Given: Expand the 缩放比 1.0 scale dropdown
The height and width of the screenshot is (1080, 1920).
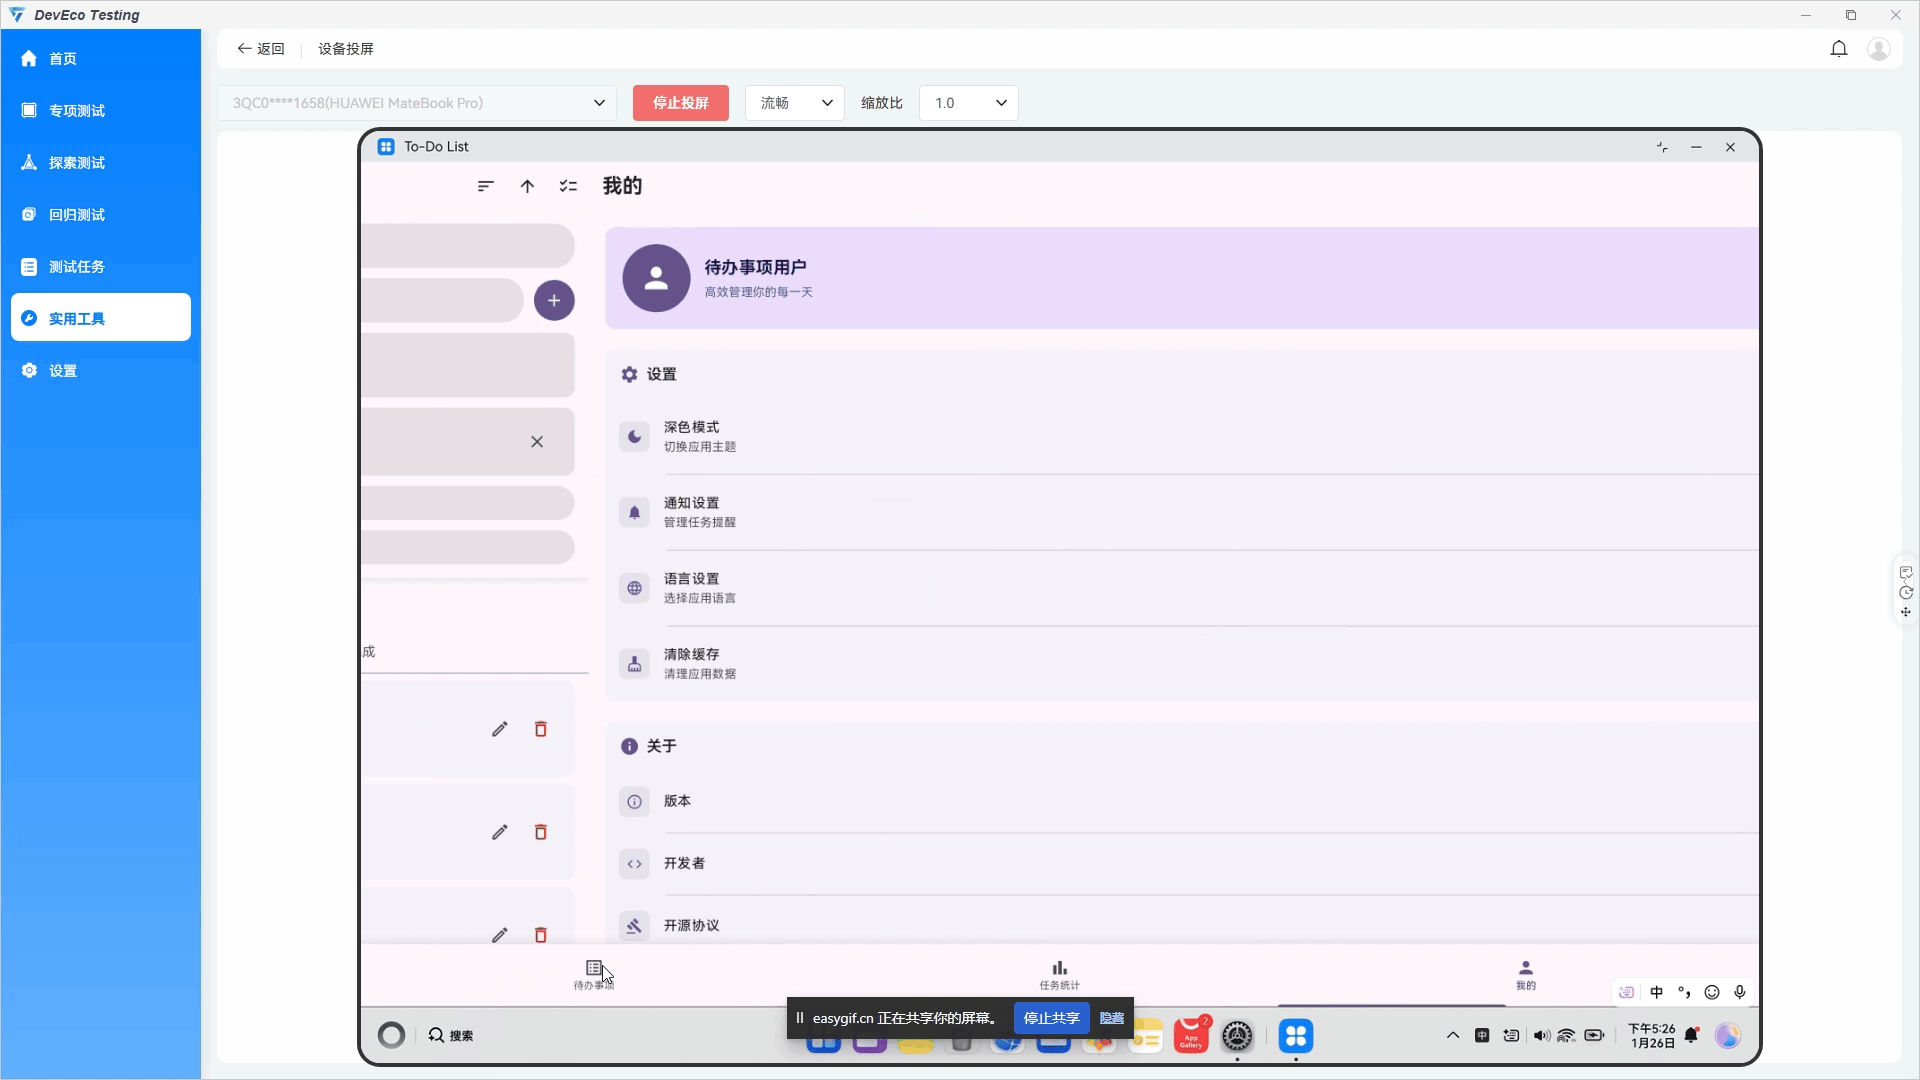Looking at the screenshot, I should click(x=968, y=103).
